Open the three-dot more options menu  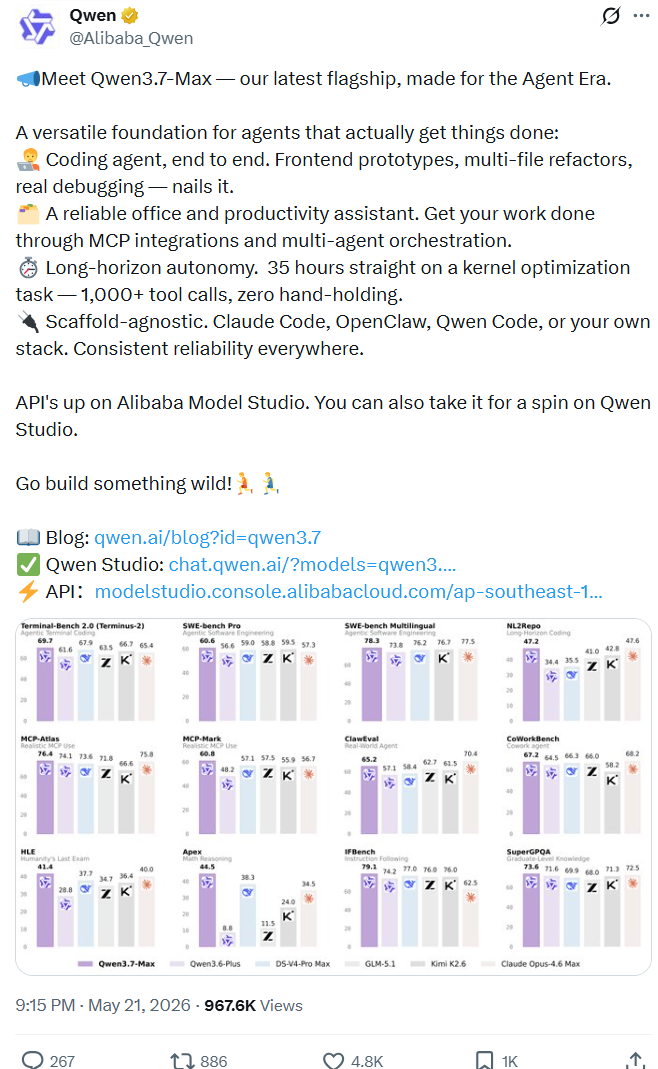(642, 15)
